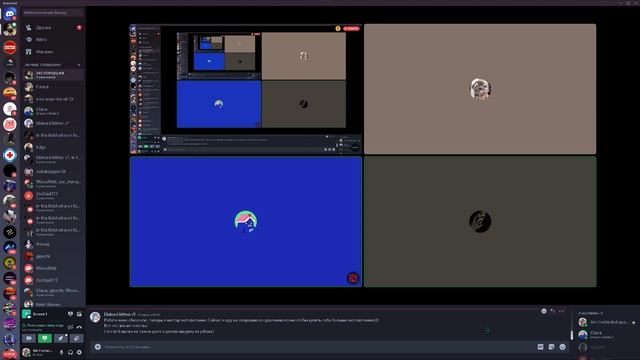Open more options dots on message
This screenshot has height=360, width=640.
pyautogui.click(x=562, y=311)
